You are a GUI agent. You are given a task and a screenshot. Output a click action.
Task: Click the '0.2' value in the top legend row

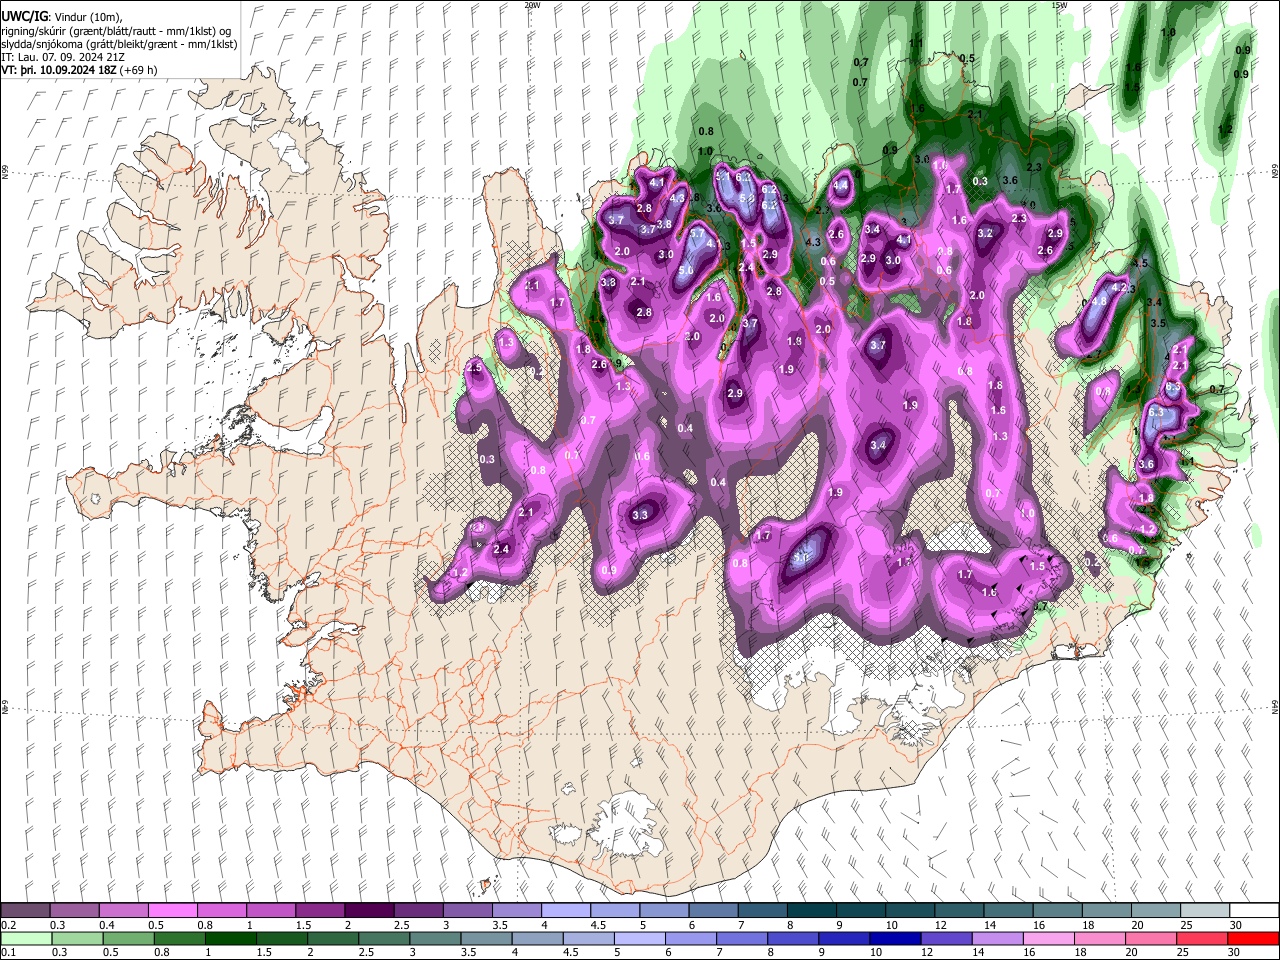8,925
